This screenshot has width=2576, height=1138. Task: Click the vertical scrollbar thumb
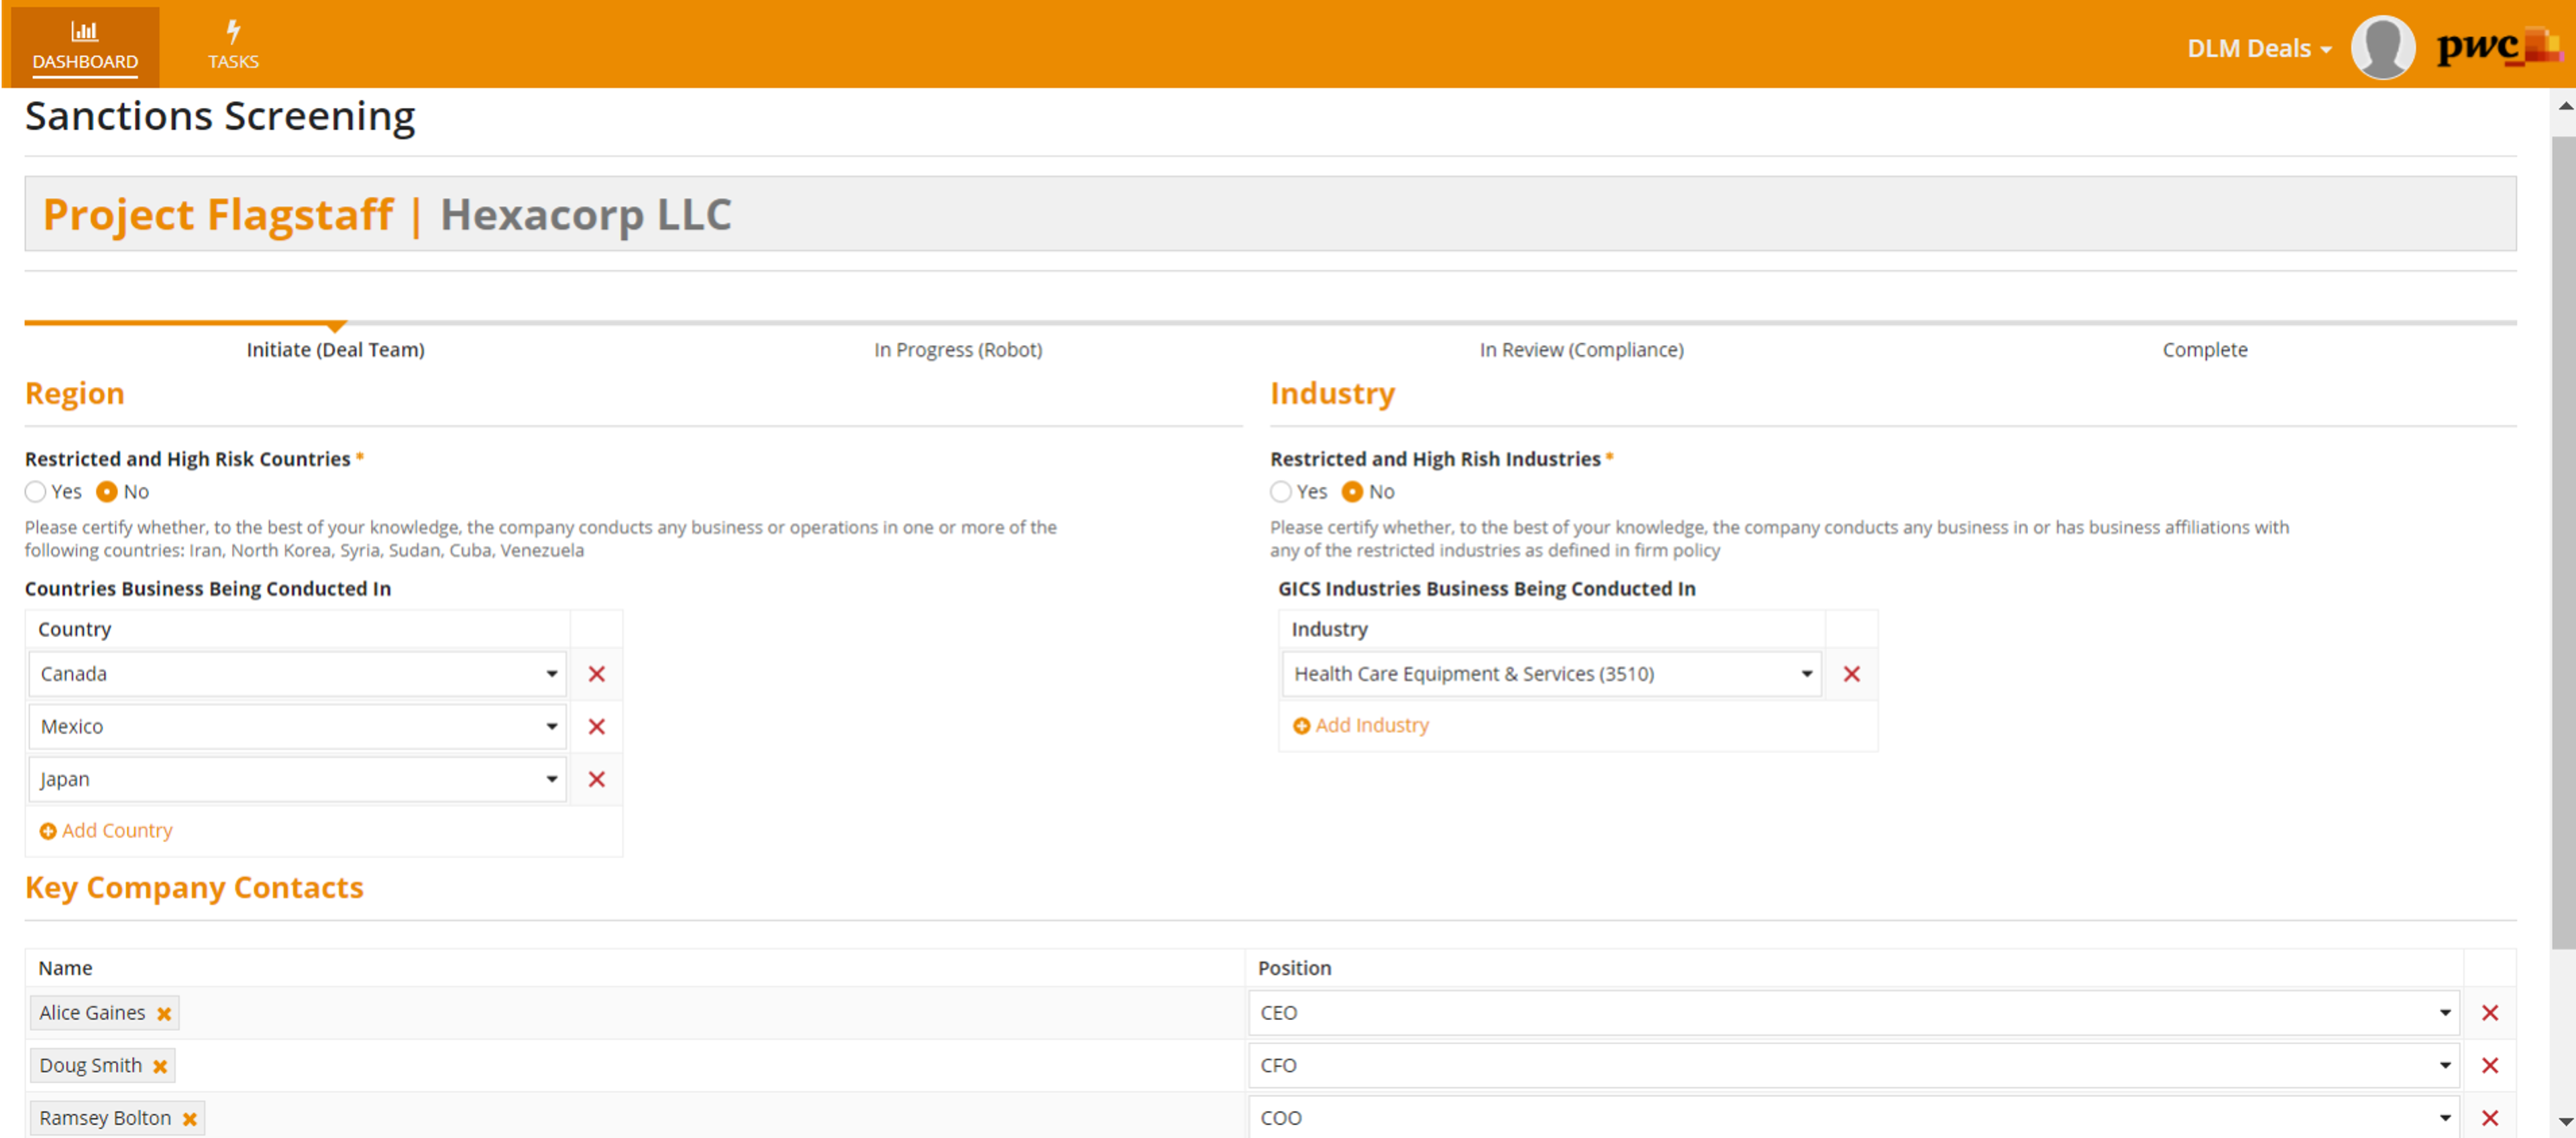2563,543
